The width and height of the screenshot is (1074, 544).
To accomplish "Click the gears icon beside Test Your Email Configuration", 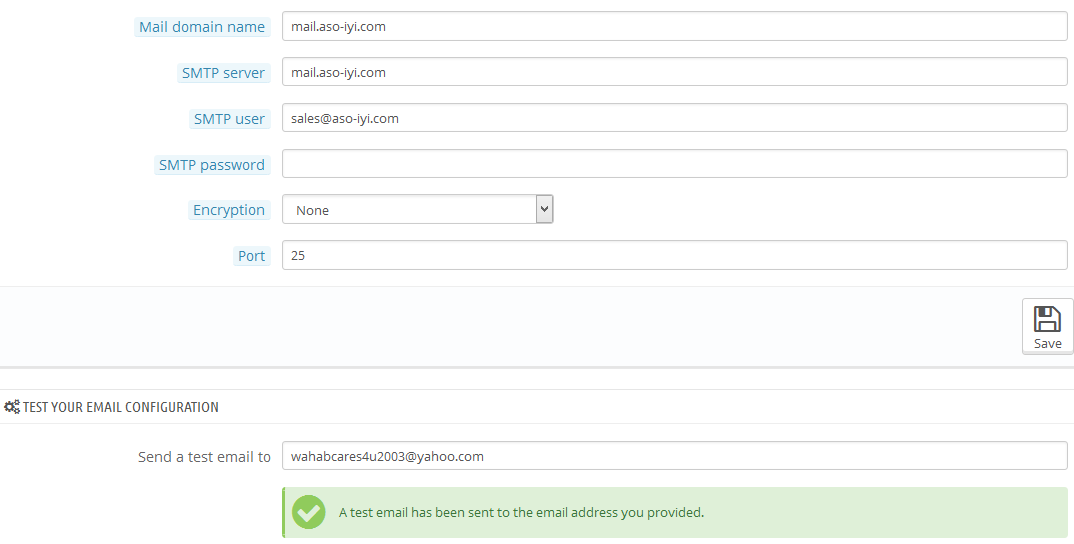I will pos(12,407).
